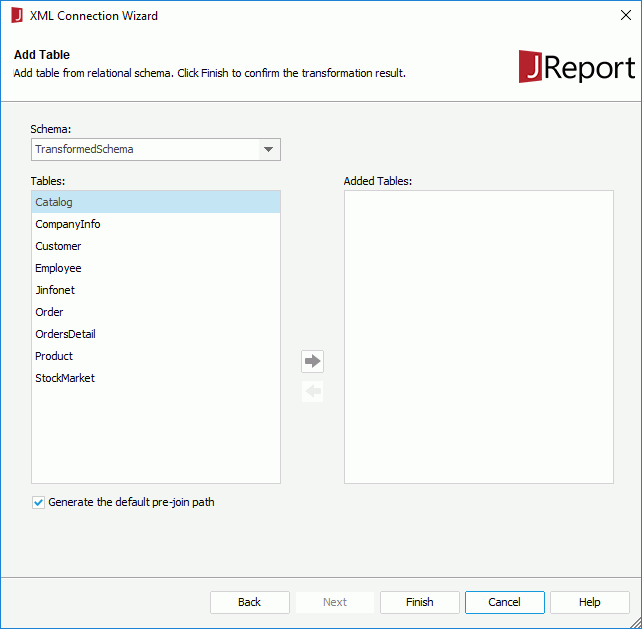642x629 pixels.
Task: Open Help for the wizard
Action: pos(590,602)
